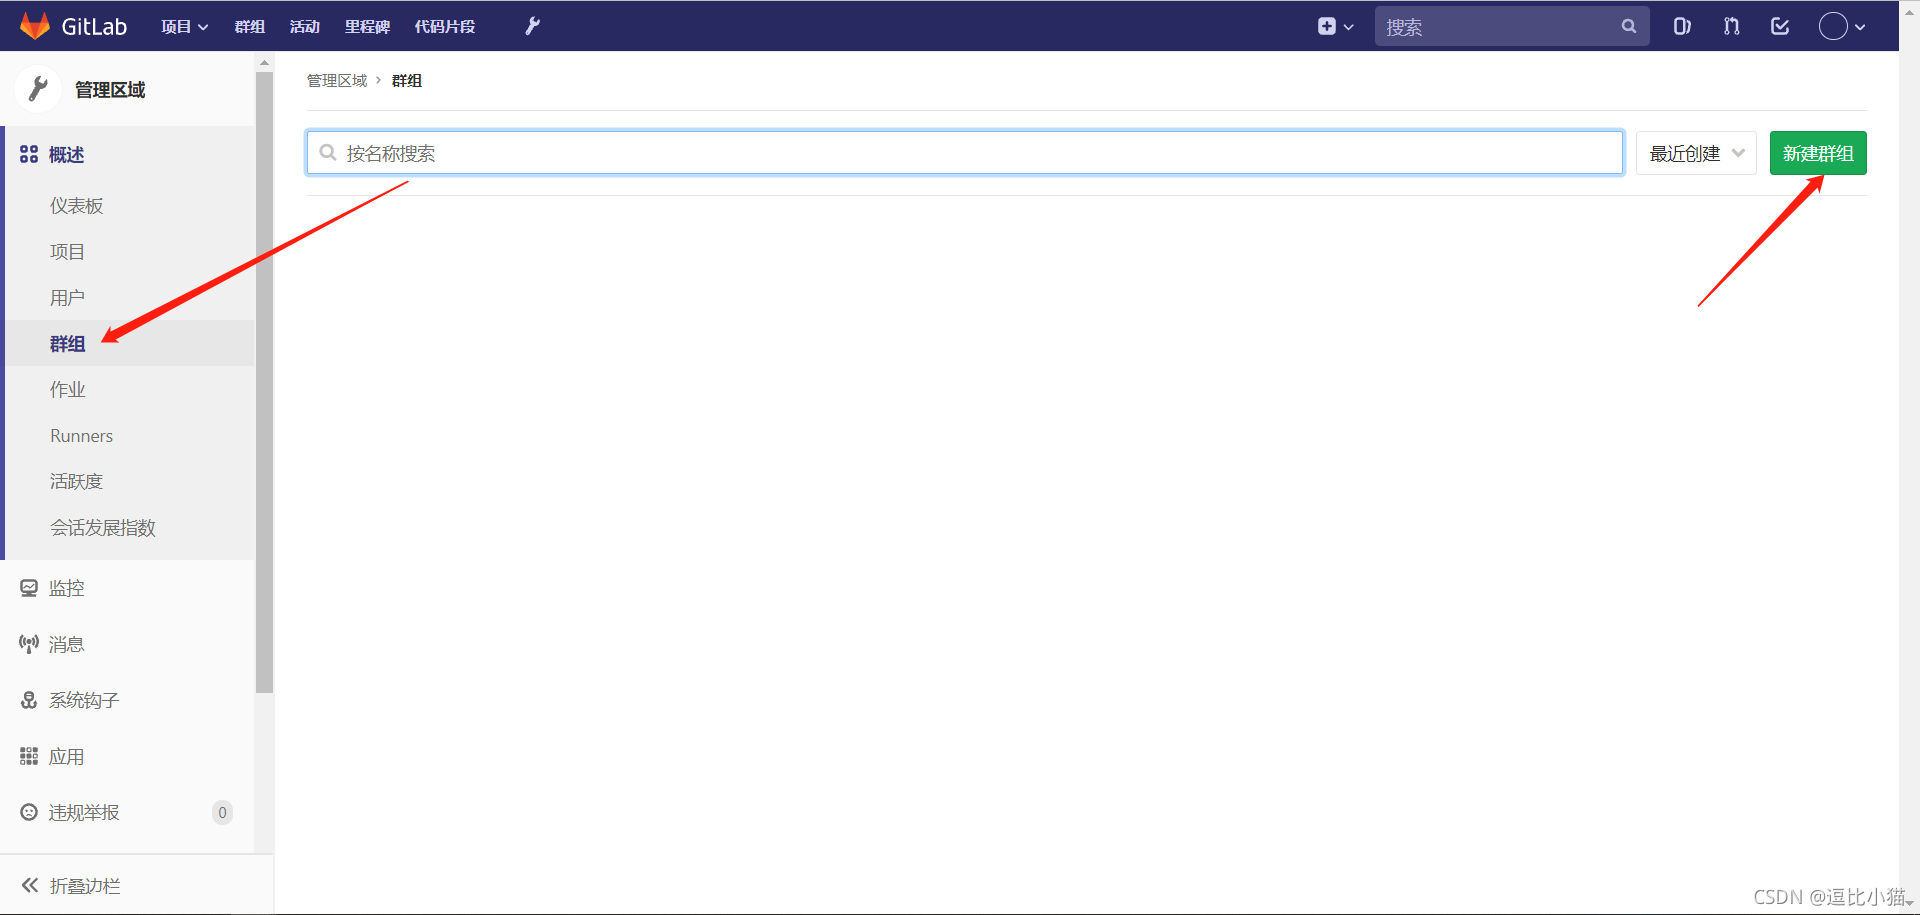Open the admin wrench icon in navbar
1920x915 pixels.
533,26
